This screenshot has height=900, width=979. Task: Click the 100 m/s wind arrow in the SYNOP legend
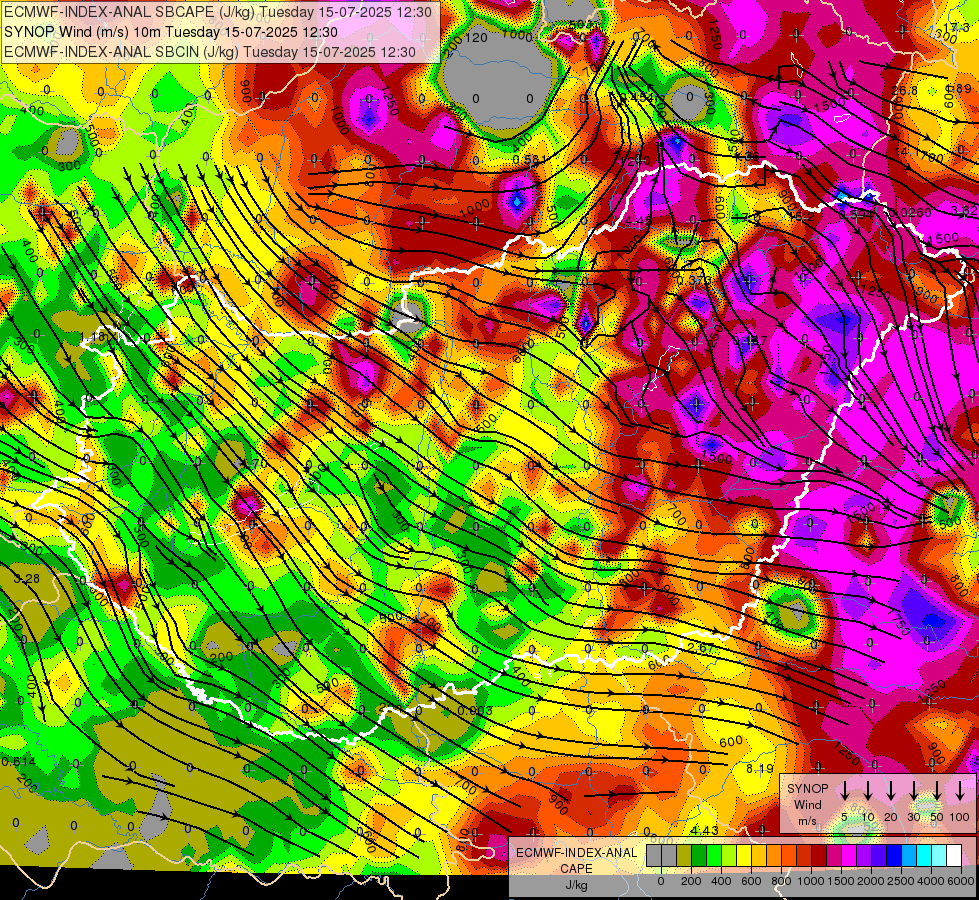coord(960,791)
